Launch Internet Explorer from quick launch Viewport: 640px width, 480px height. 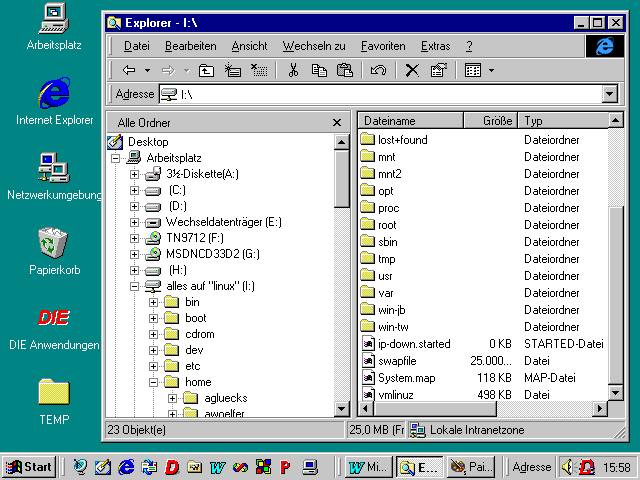[x=126, y=467]
